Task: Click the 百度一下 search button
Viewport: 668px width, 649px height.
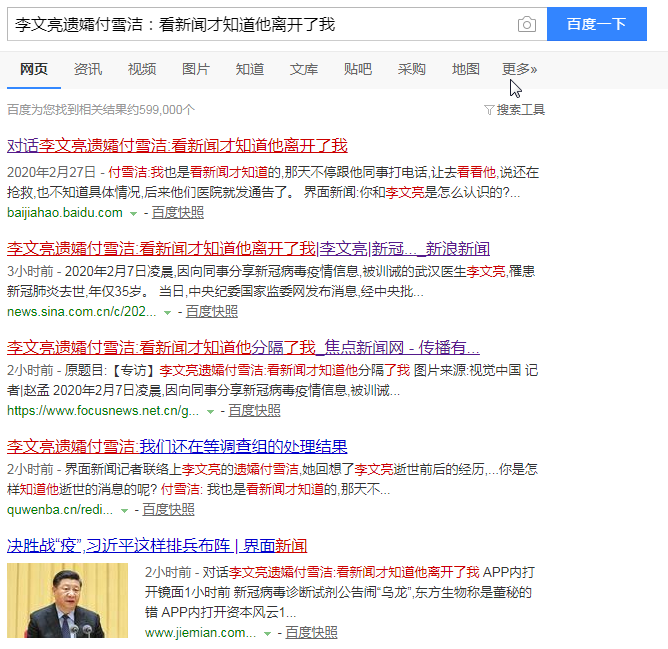Action: tap(596, 24)
